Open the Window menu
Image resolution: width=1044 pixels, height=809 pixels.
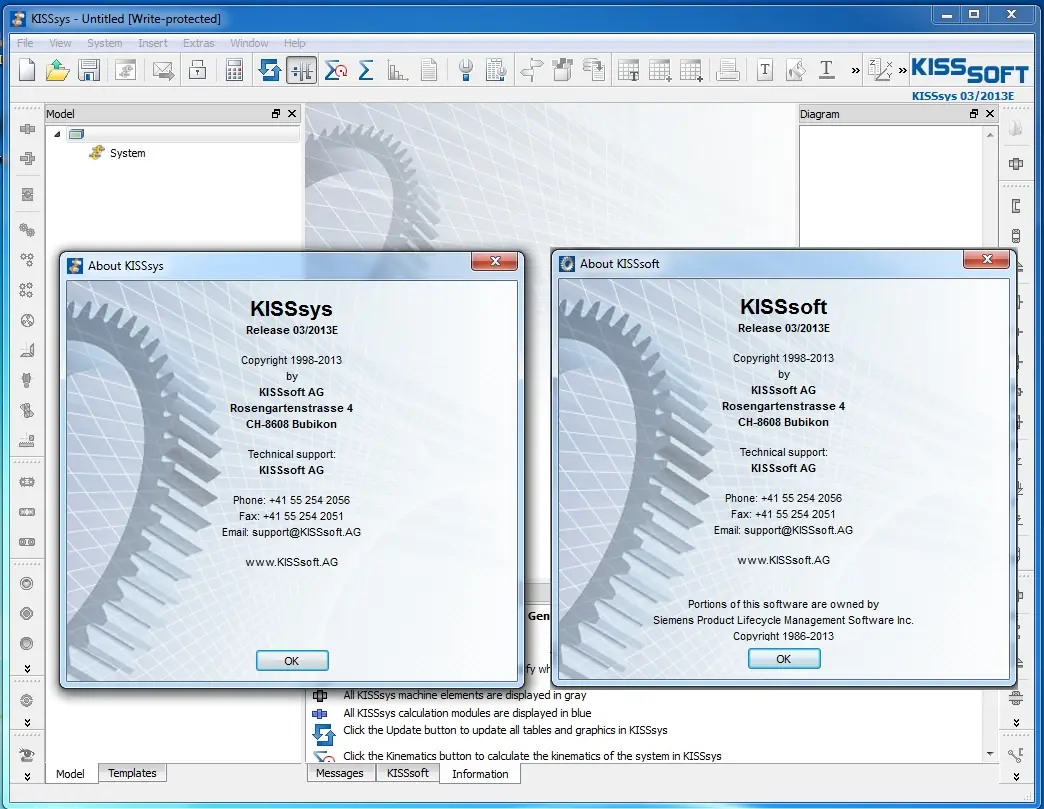tap(249, 43)
